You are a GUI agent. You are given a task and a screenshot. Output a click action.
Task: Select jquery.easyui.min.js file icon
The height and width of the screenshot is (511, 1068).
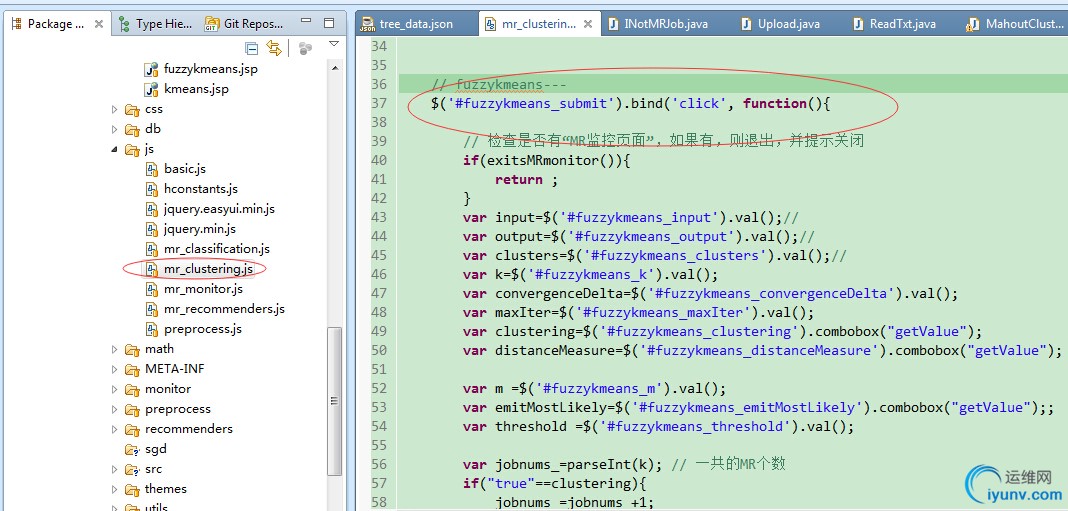pyautogui.click(x=151, y=209)
